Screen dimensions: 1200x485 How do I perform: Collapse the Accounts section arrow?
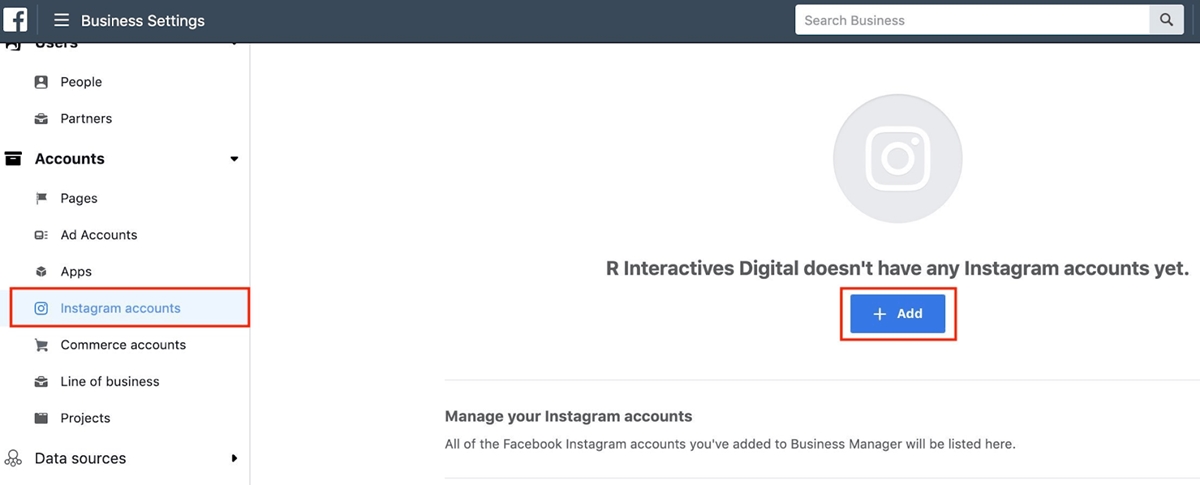coord(234,159)
